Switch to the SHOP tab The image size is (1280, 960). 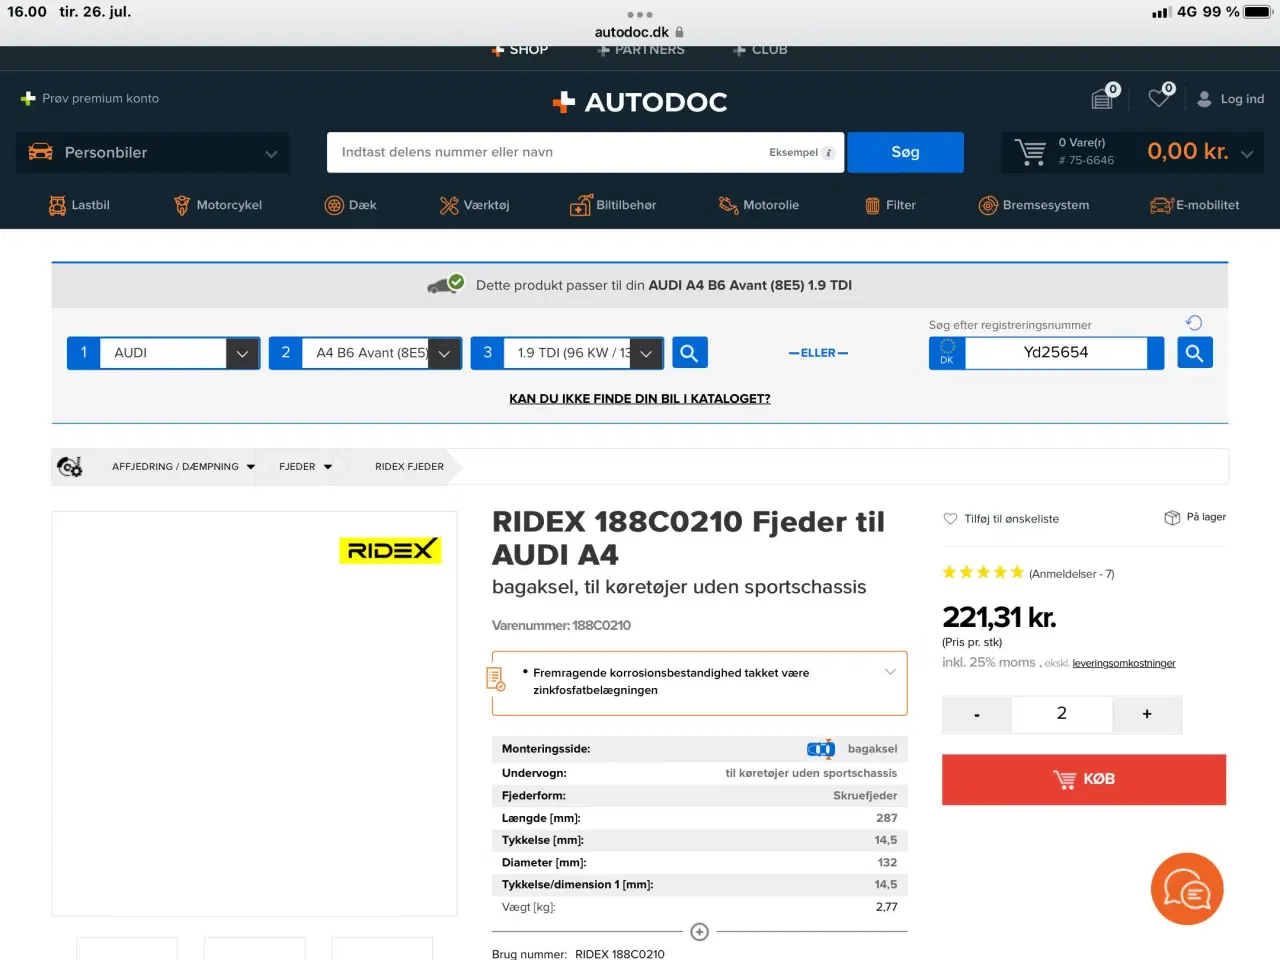[519, 50]
